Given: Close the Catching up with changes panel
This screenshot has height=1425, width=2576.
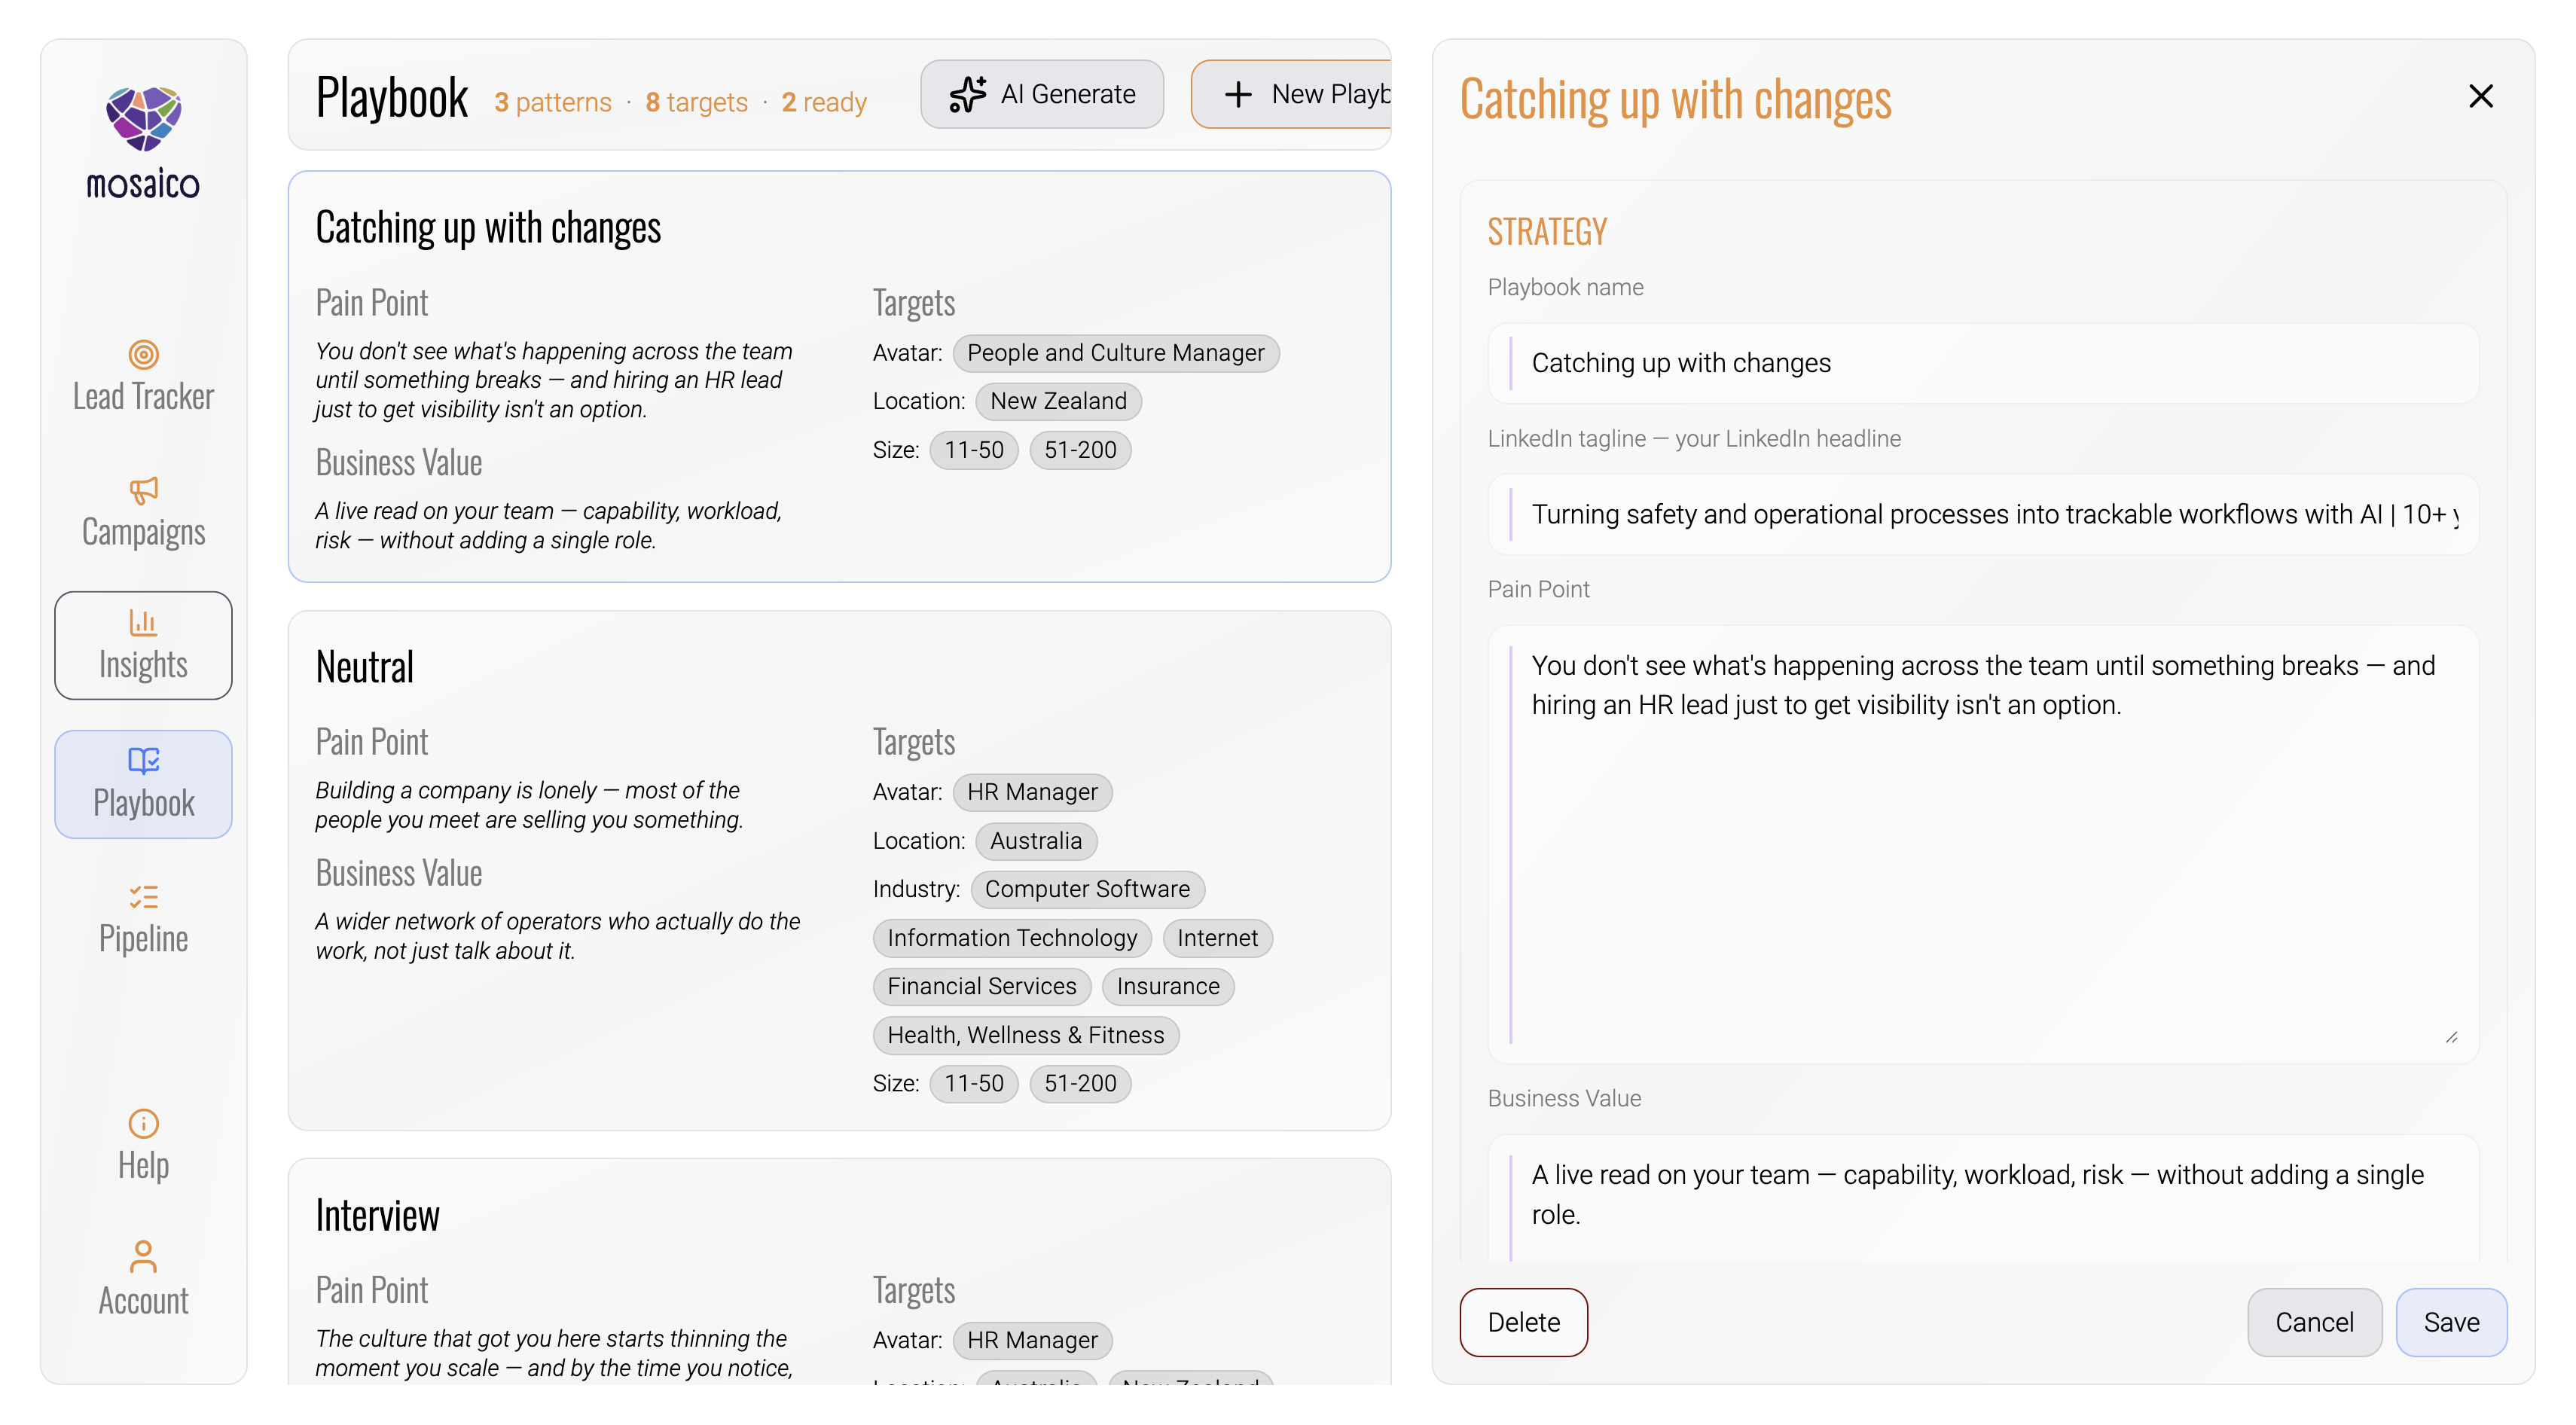Looking at the screenshot, I should [x=2480, y=96].
